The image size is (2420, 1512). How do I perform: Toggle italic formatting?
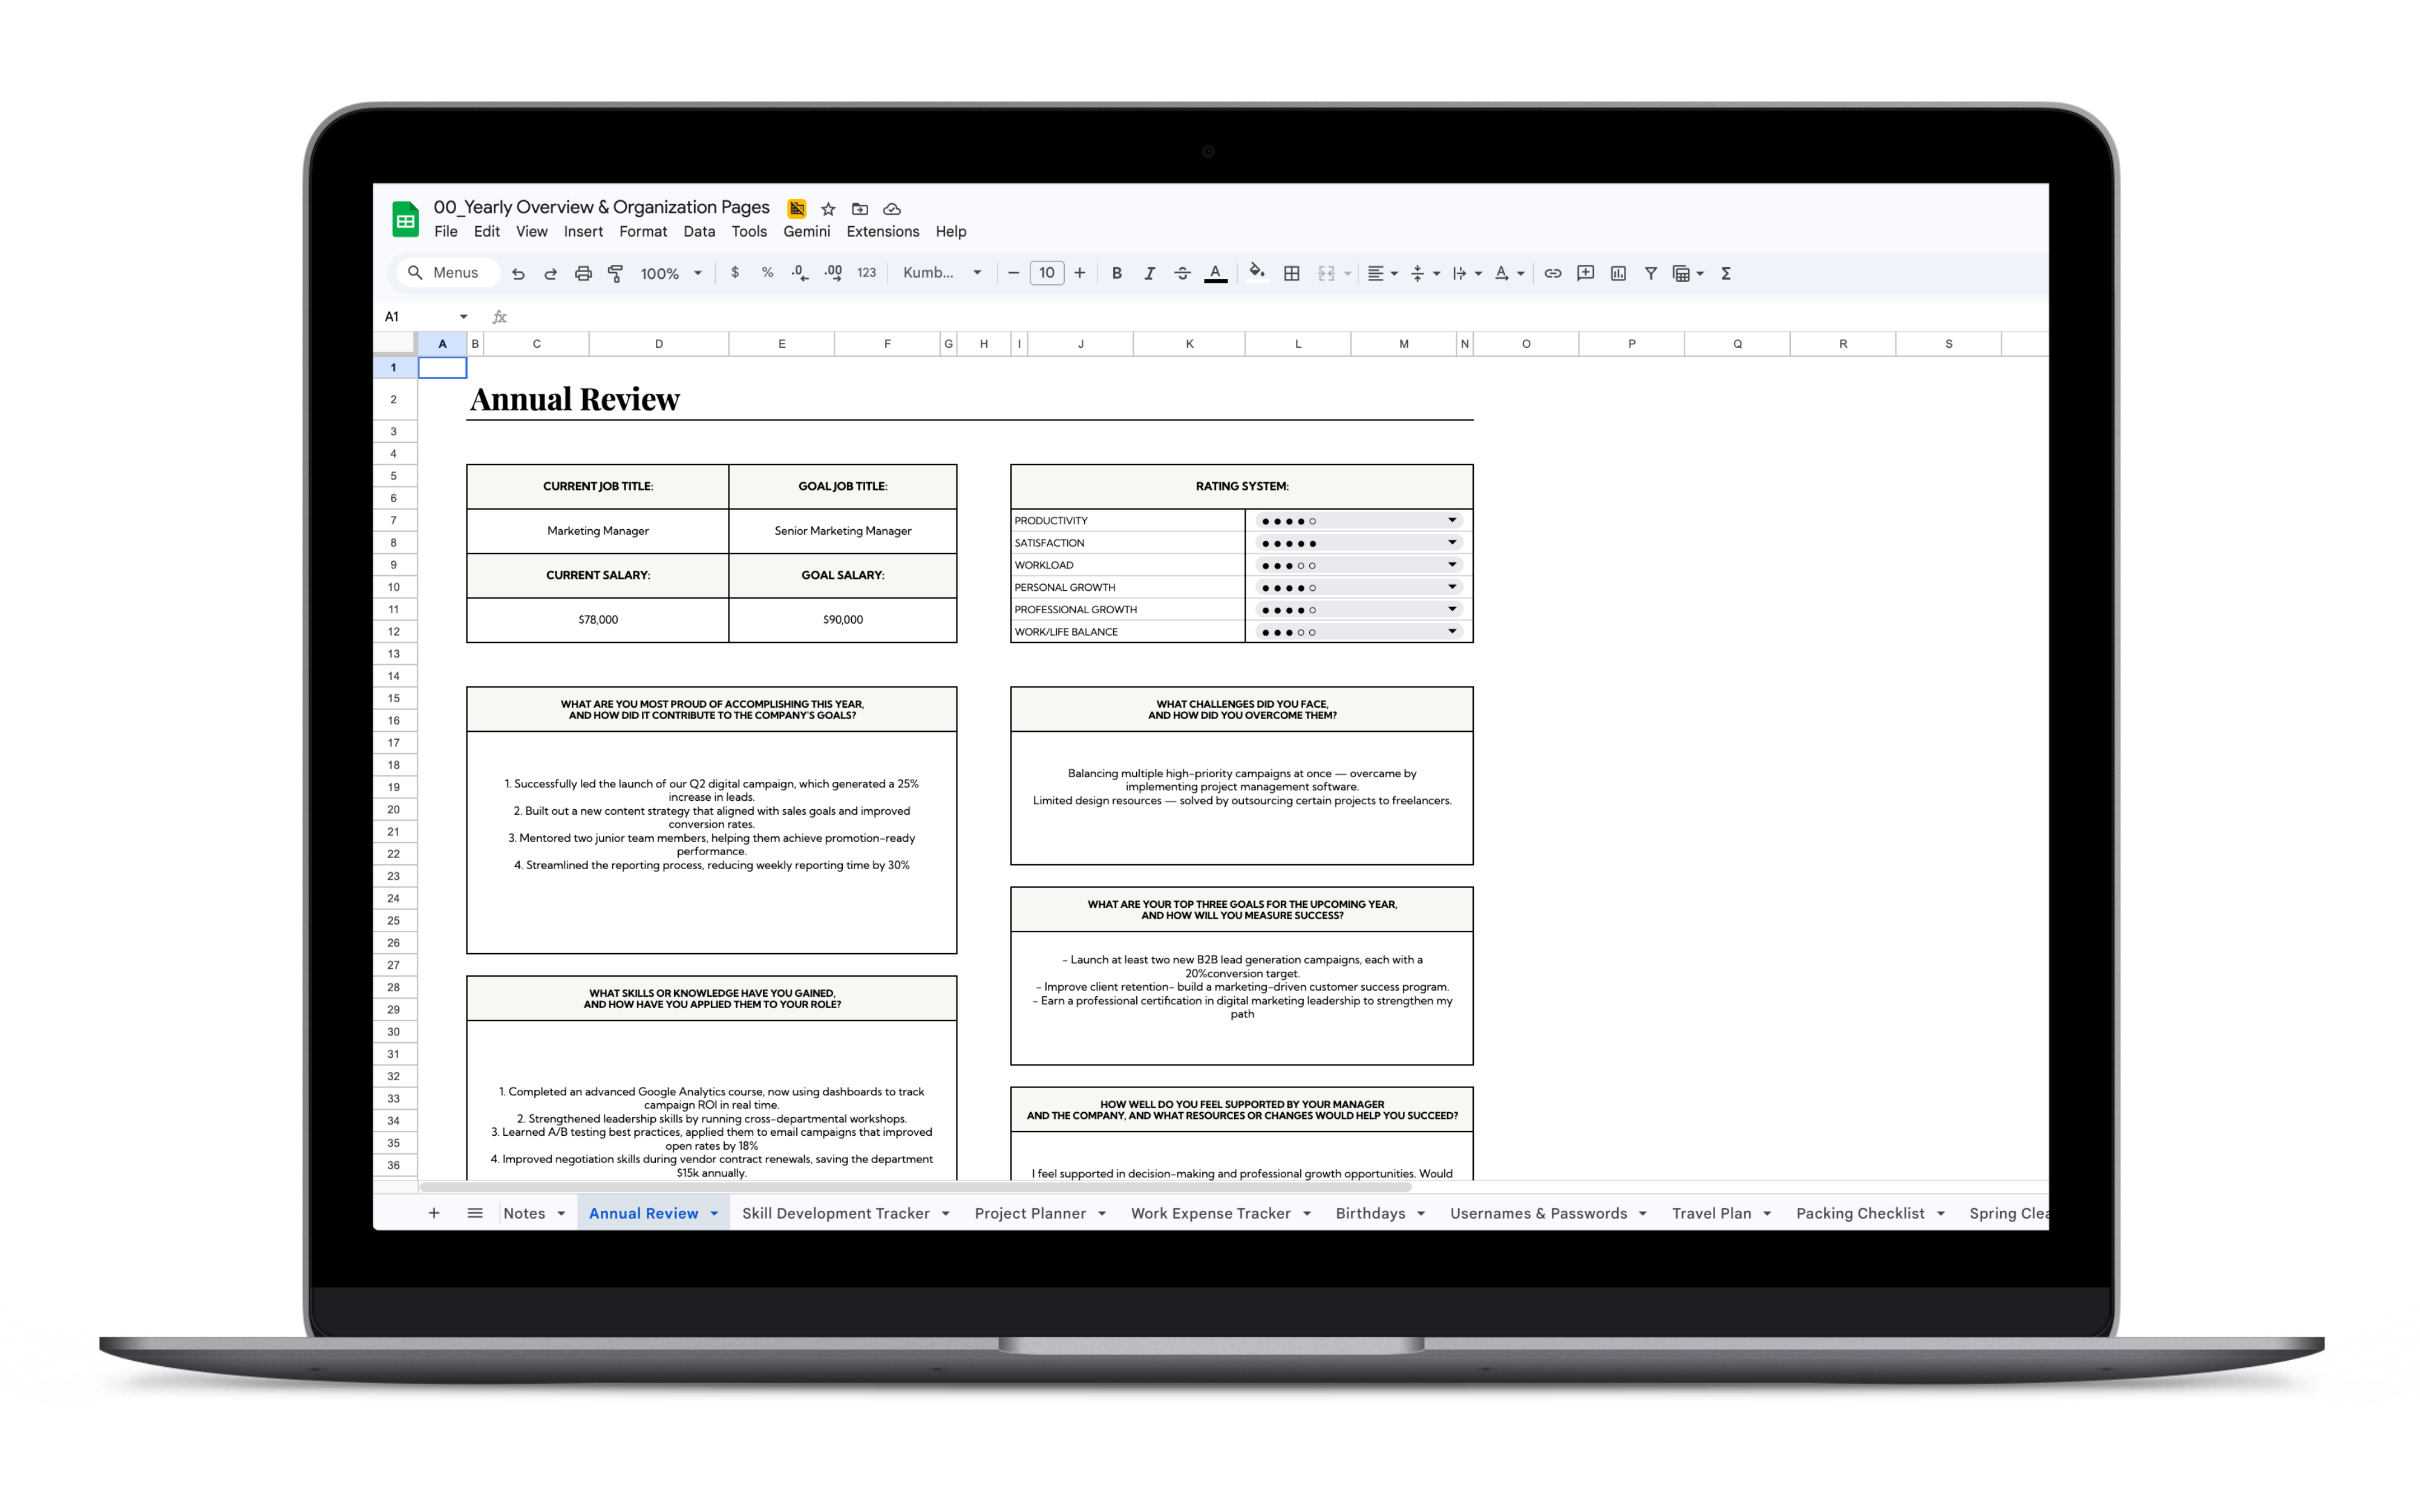[1149, 273]
